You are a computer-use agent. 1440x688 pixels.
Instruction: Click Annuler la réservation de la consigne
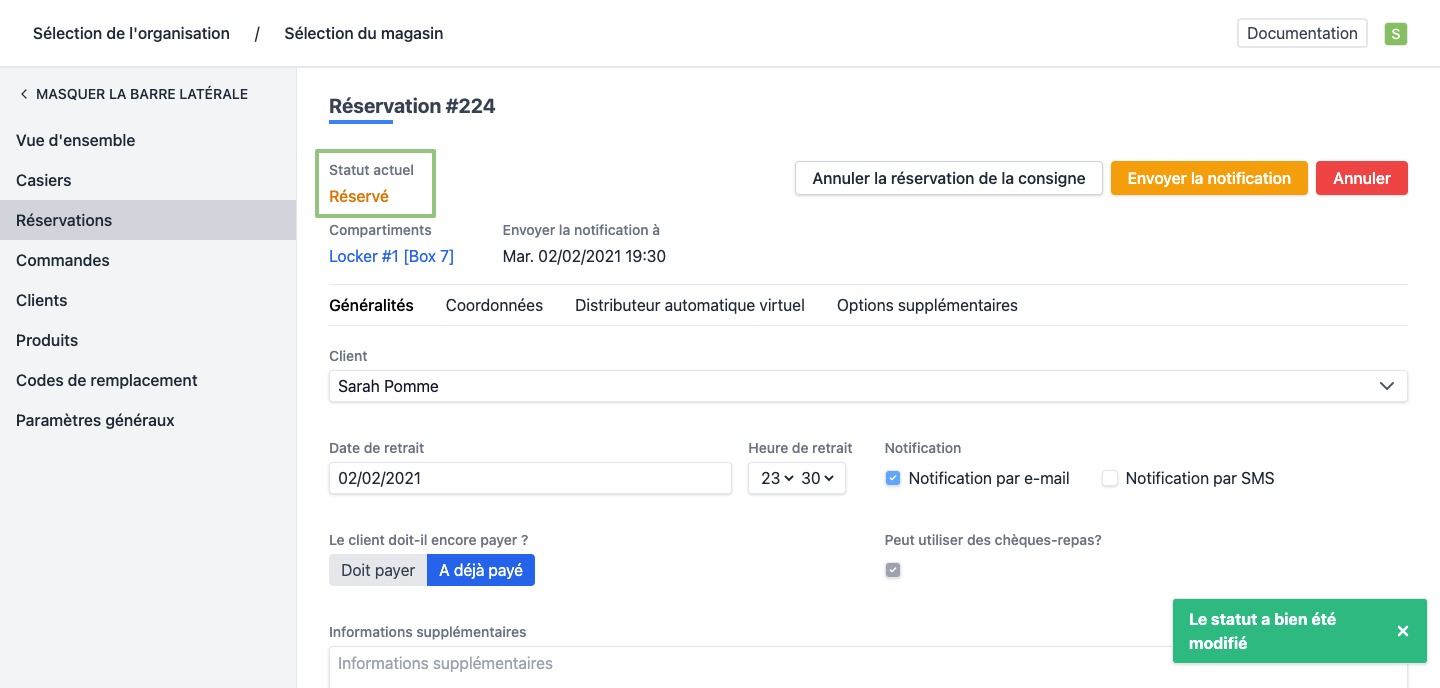[948, 178]
